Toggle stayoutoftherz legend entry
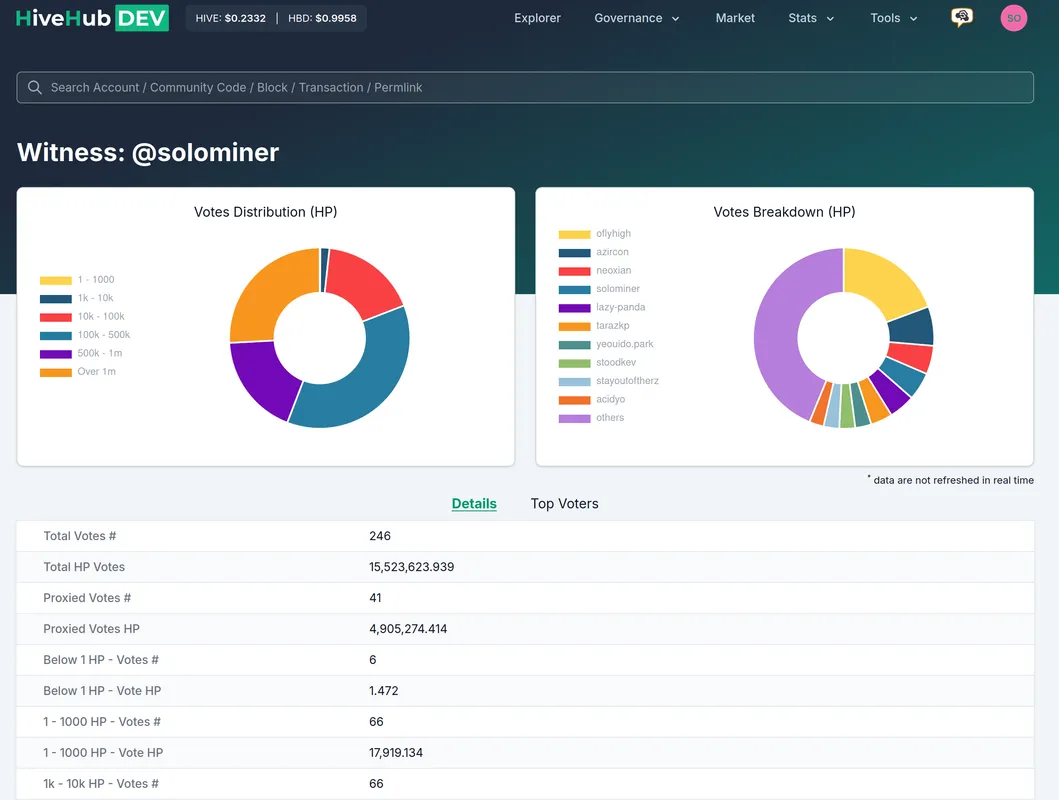Image resolution: width=1059 pixels, height=800 pixels. click(609, 381)
